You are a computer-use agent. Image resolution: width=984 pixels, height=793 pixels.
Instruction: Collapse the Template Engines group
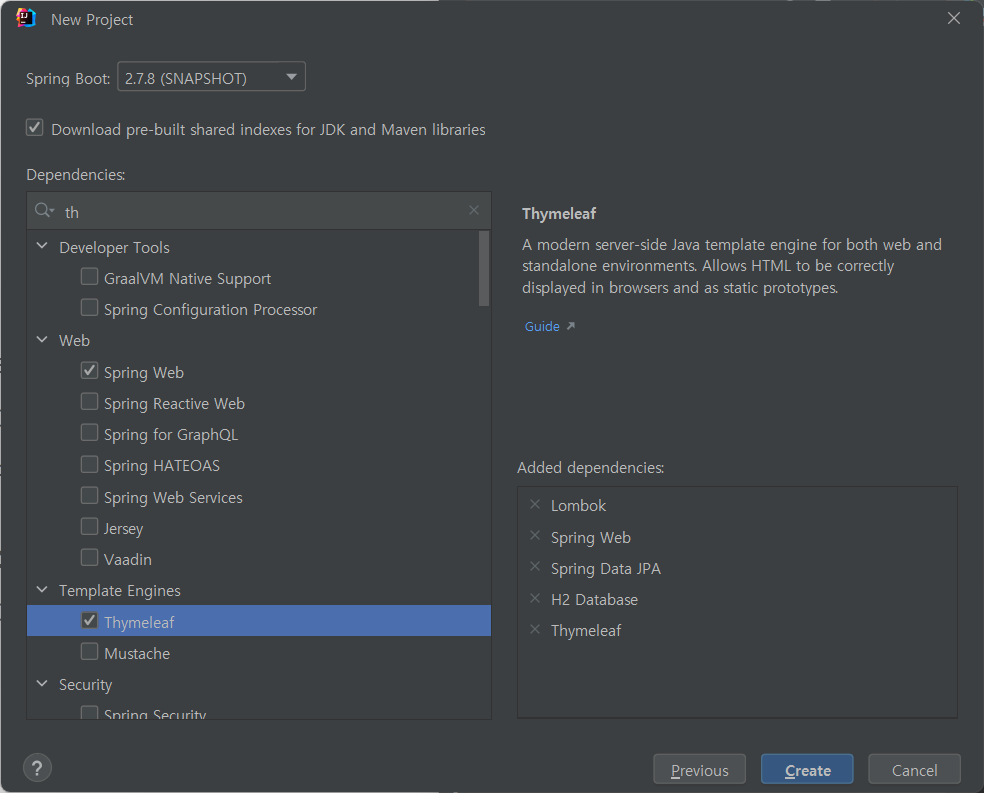pos(42,590)
